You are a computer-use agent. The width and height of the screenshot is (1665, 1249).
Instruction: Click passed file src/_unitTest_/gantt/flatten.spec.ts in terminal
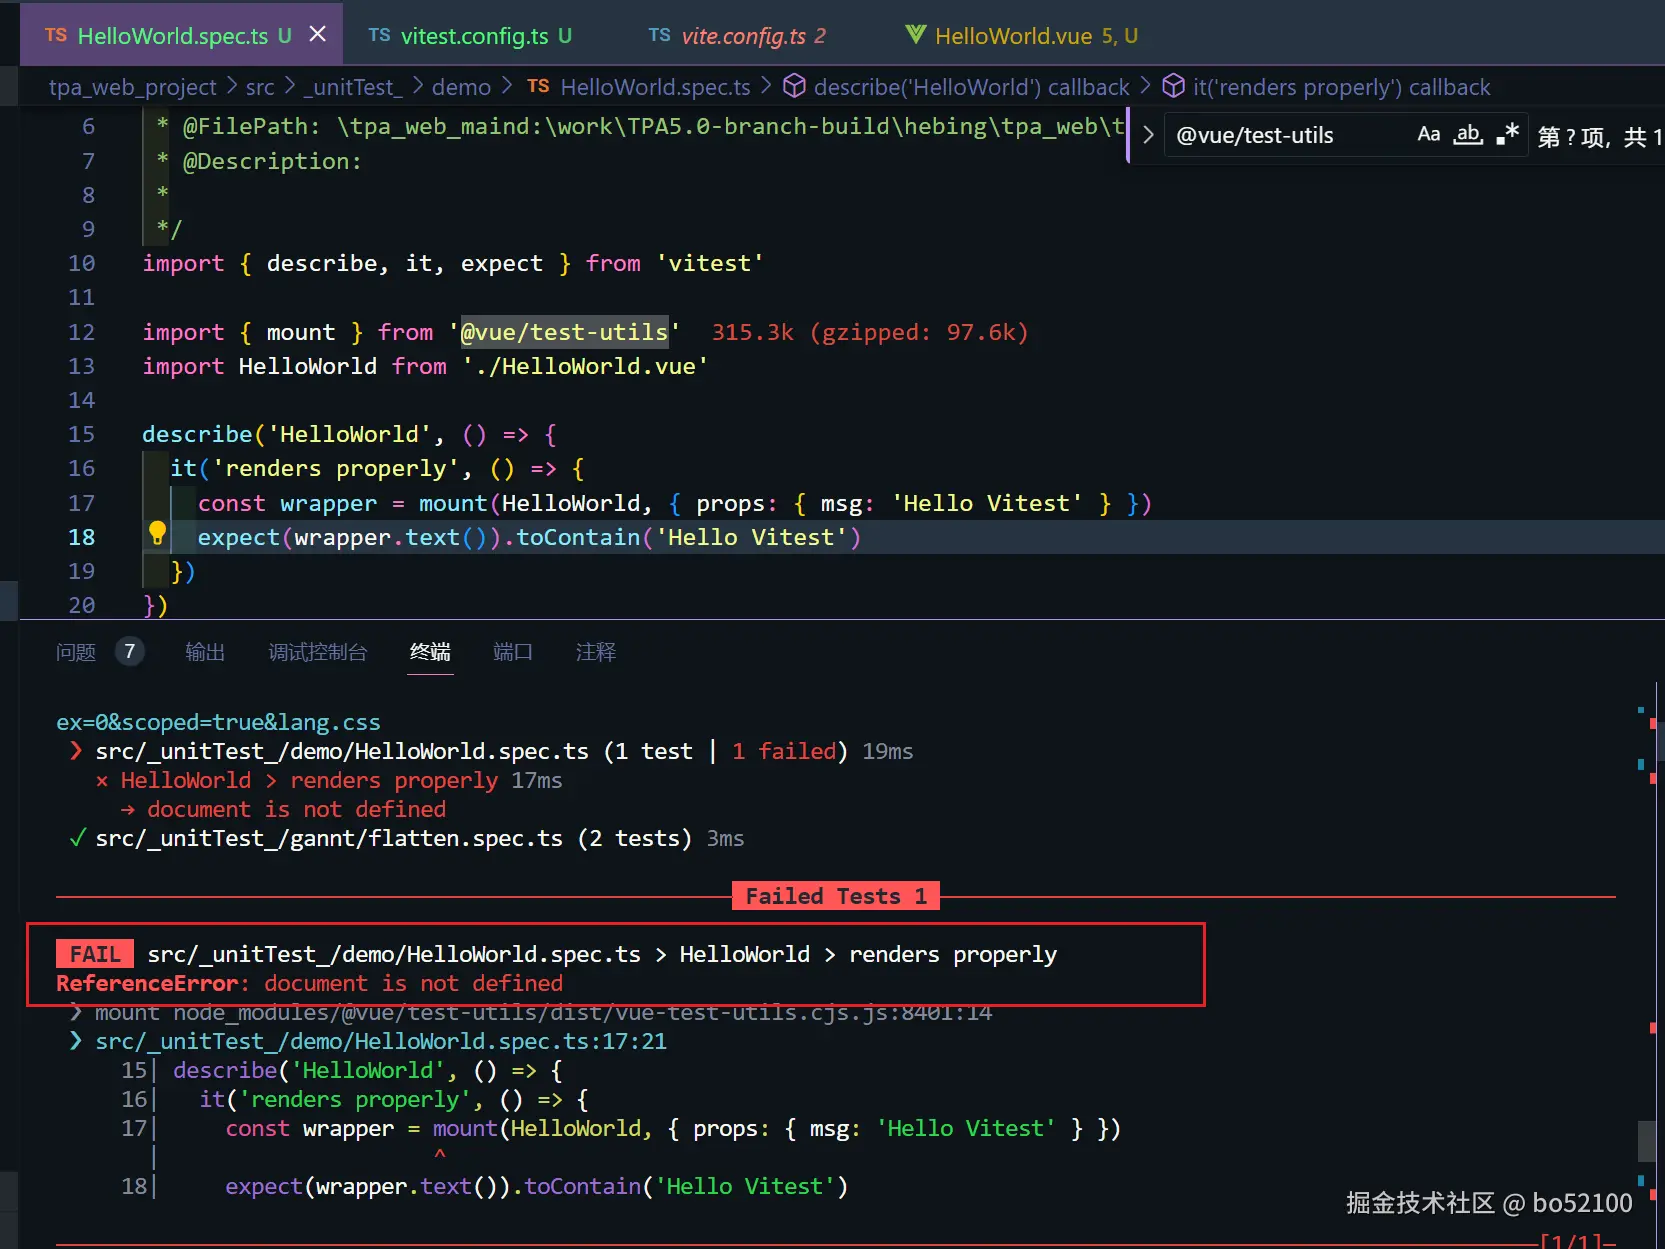coord(329,838)
